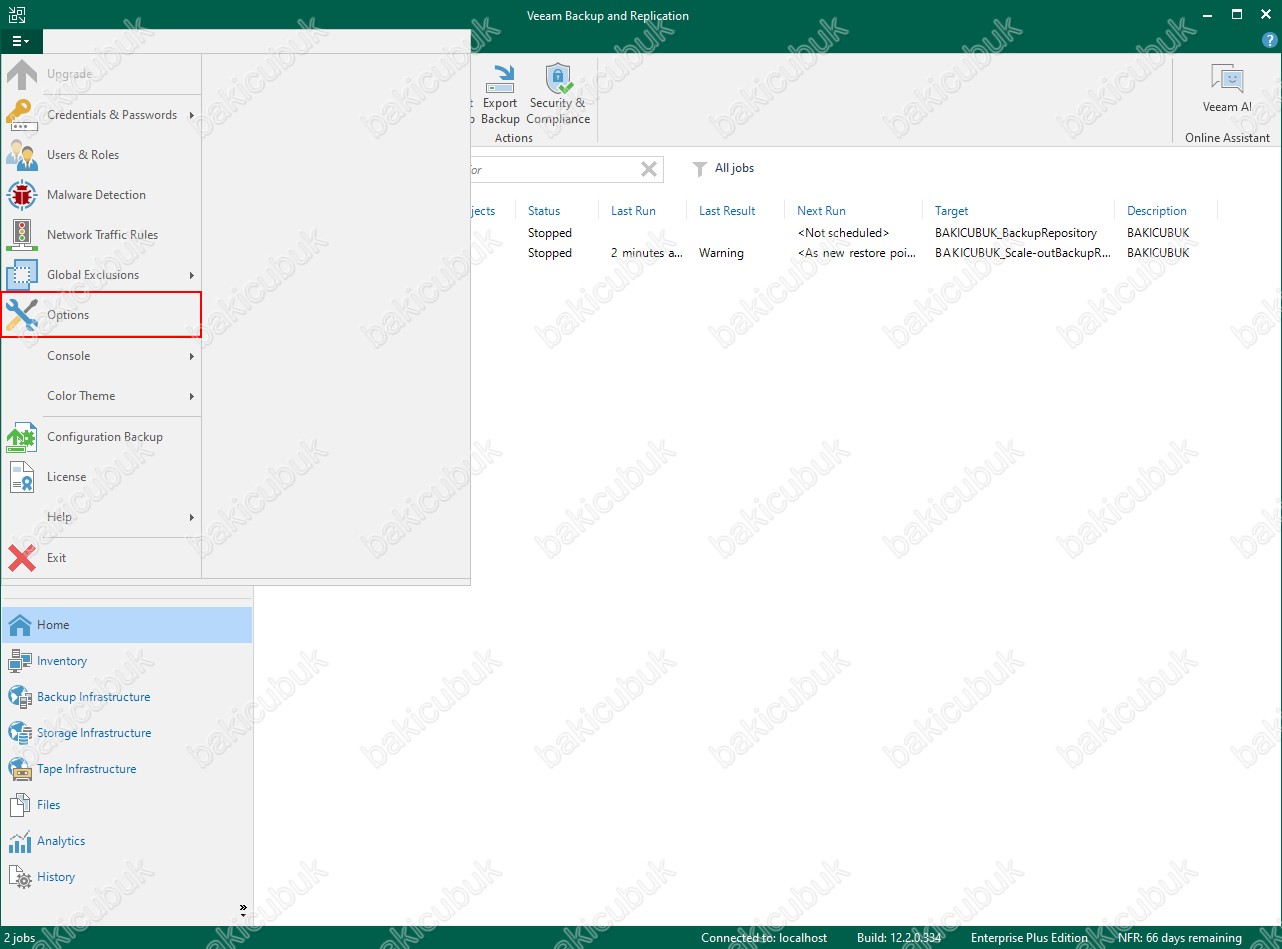The height and width of the screenshot is (949, 1282).
Task: Launch the Veeam AI online assistant
Action: pos(1227,89)
